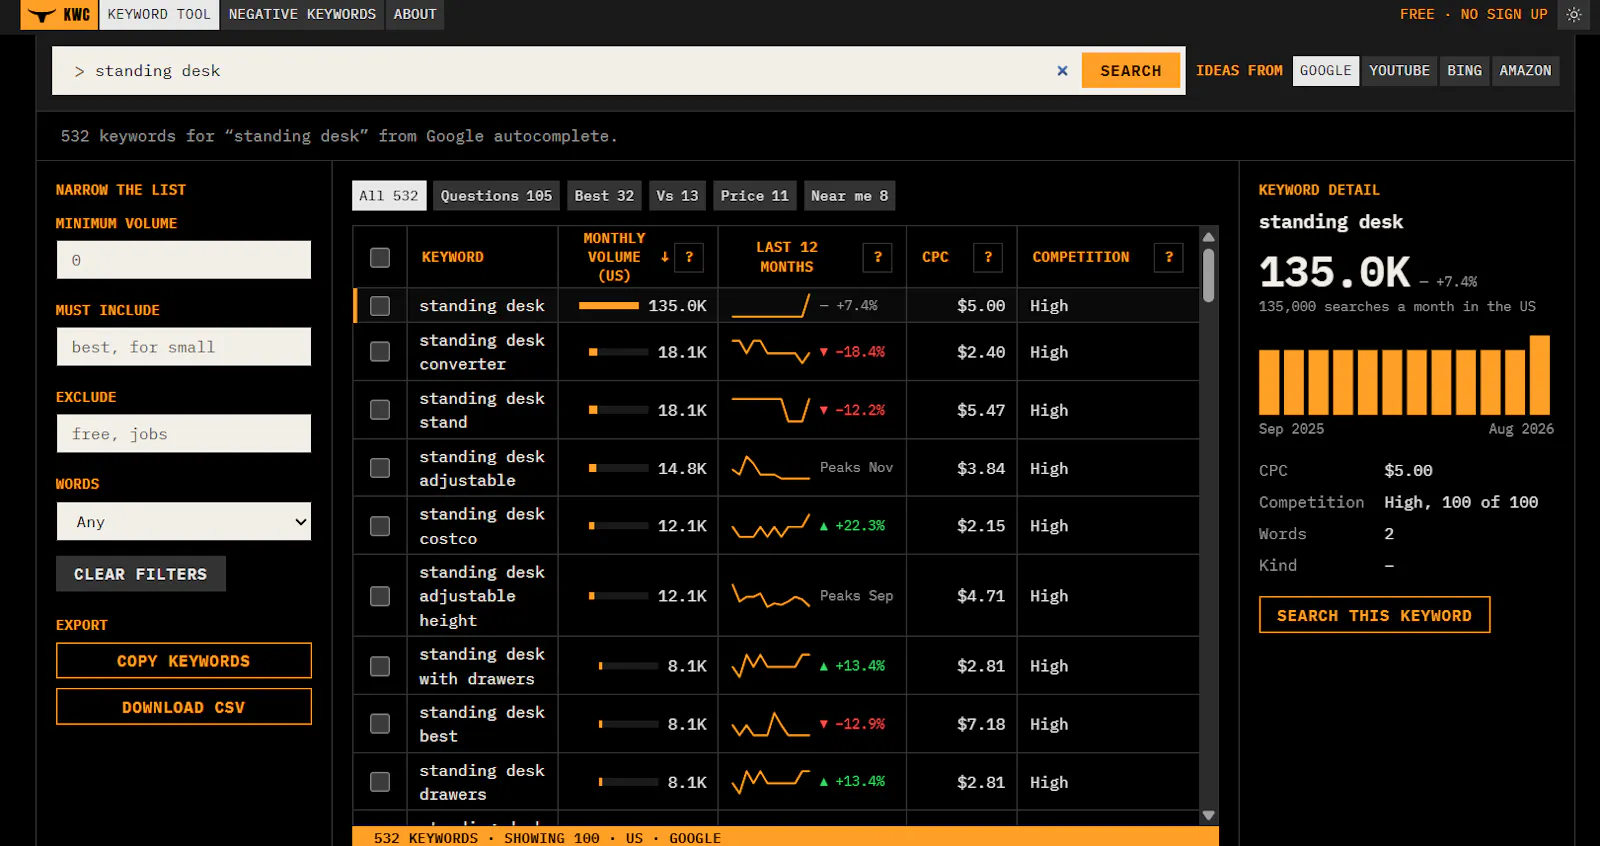The image size is (1600, 846).
Task: Sort by Monthly Volume arrow
Action: pyautogui.click(x=664, y=257)
